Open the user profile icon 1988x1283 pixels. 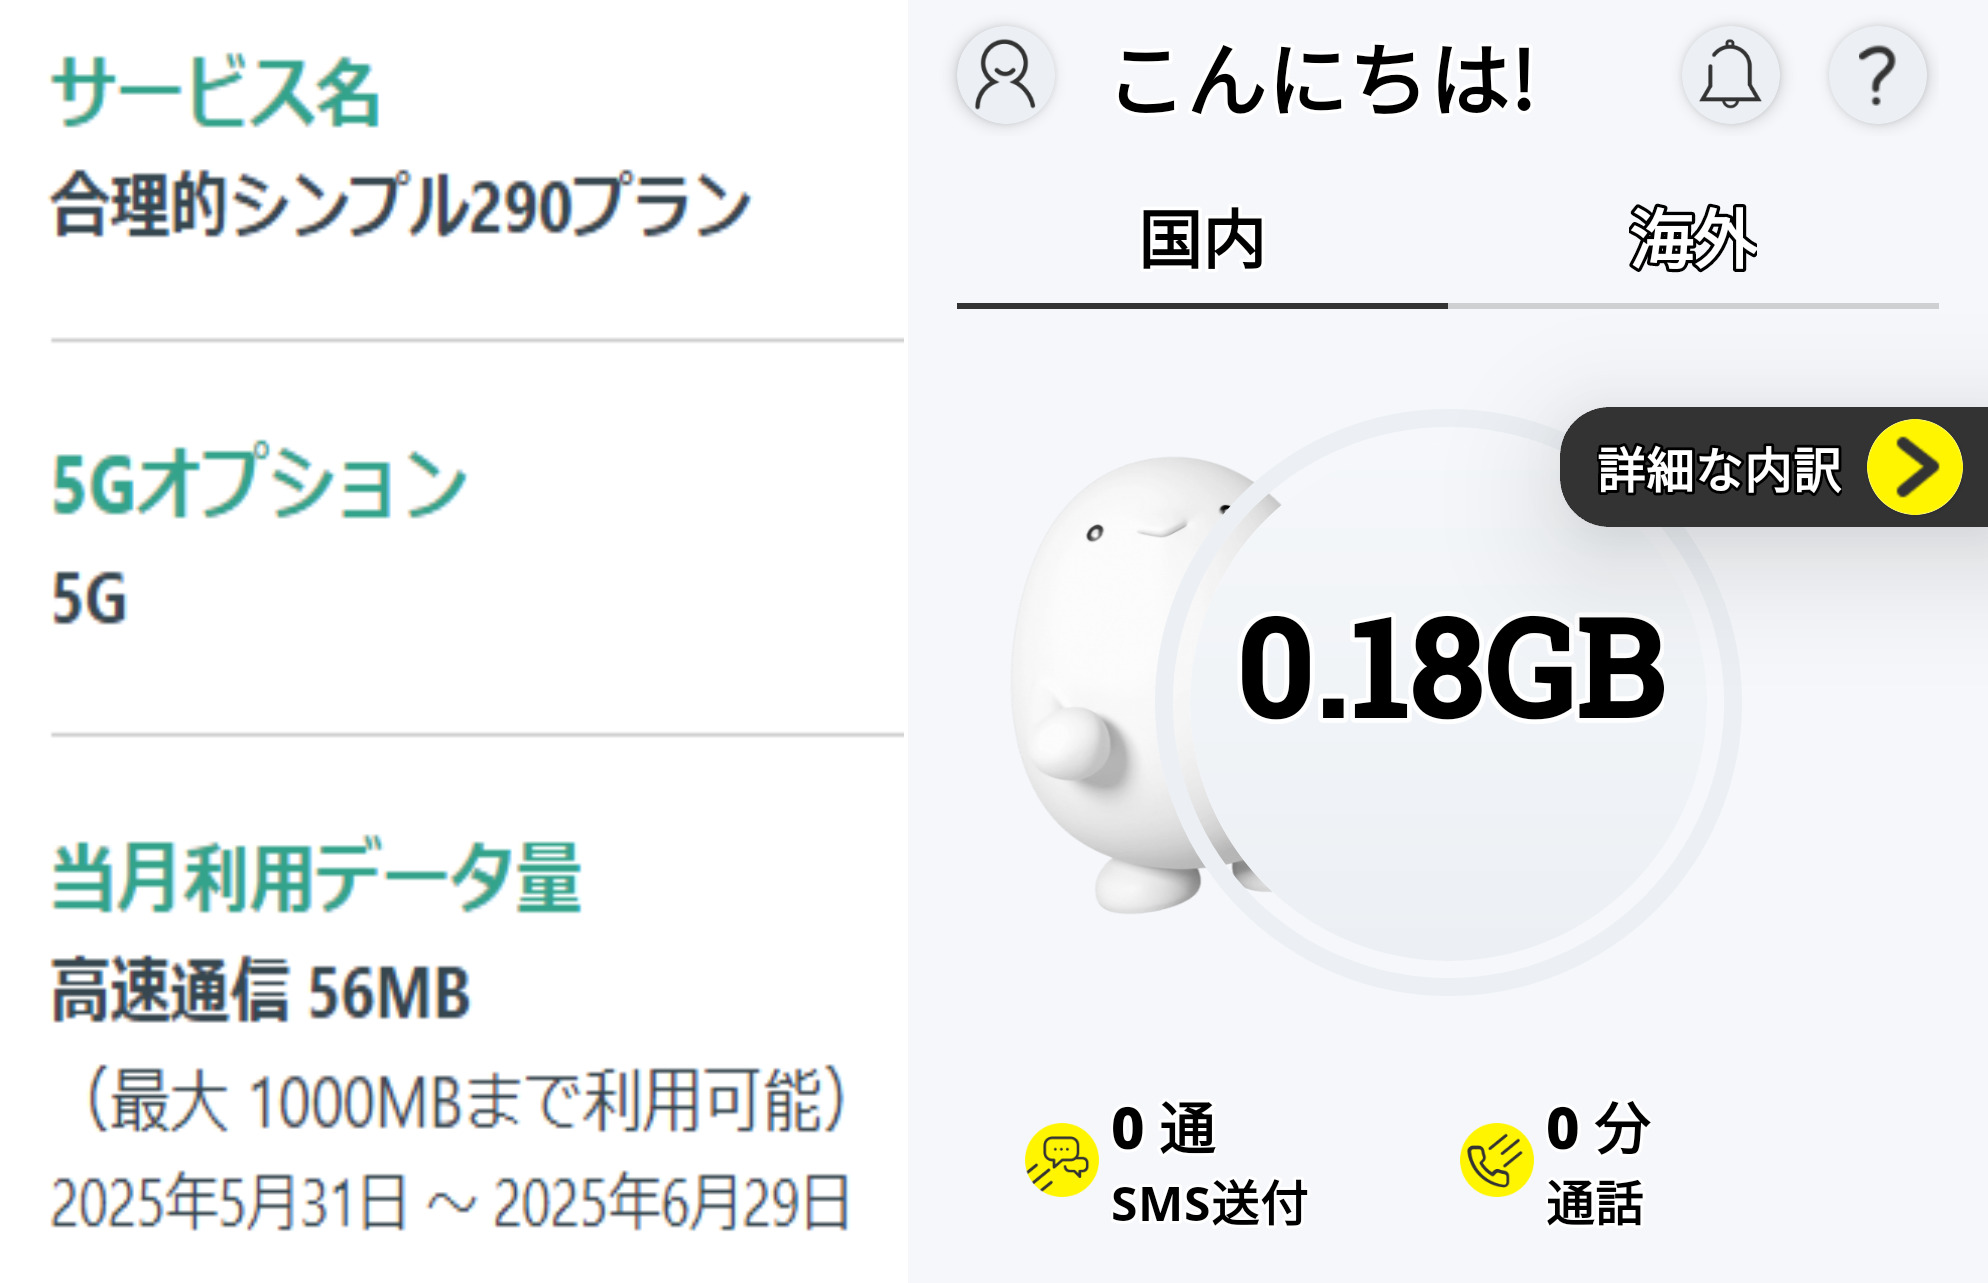click(1005, 76)
